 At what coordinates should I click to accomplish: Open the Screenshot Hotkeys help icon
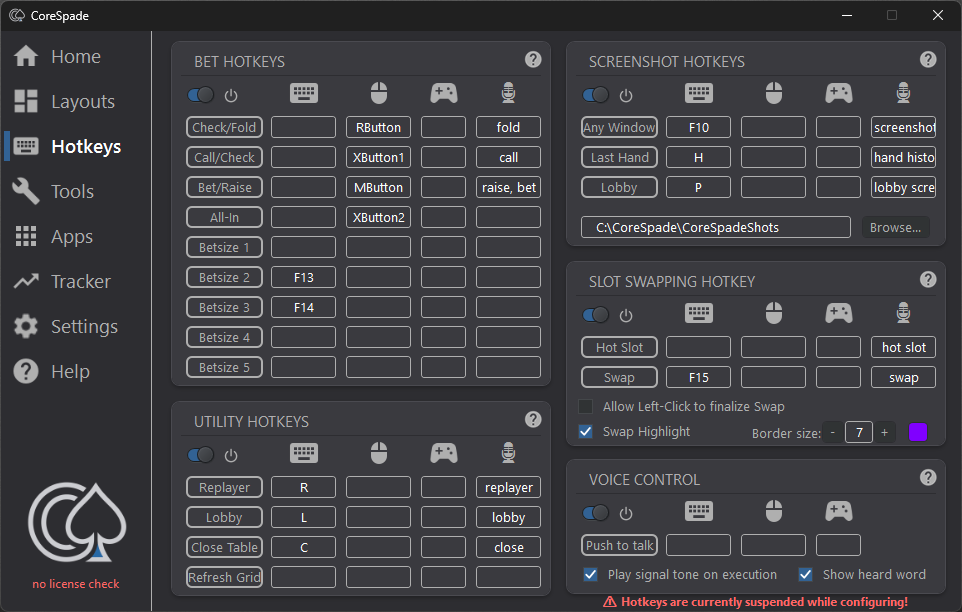point(928,59)
